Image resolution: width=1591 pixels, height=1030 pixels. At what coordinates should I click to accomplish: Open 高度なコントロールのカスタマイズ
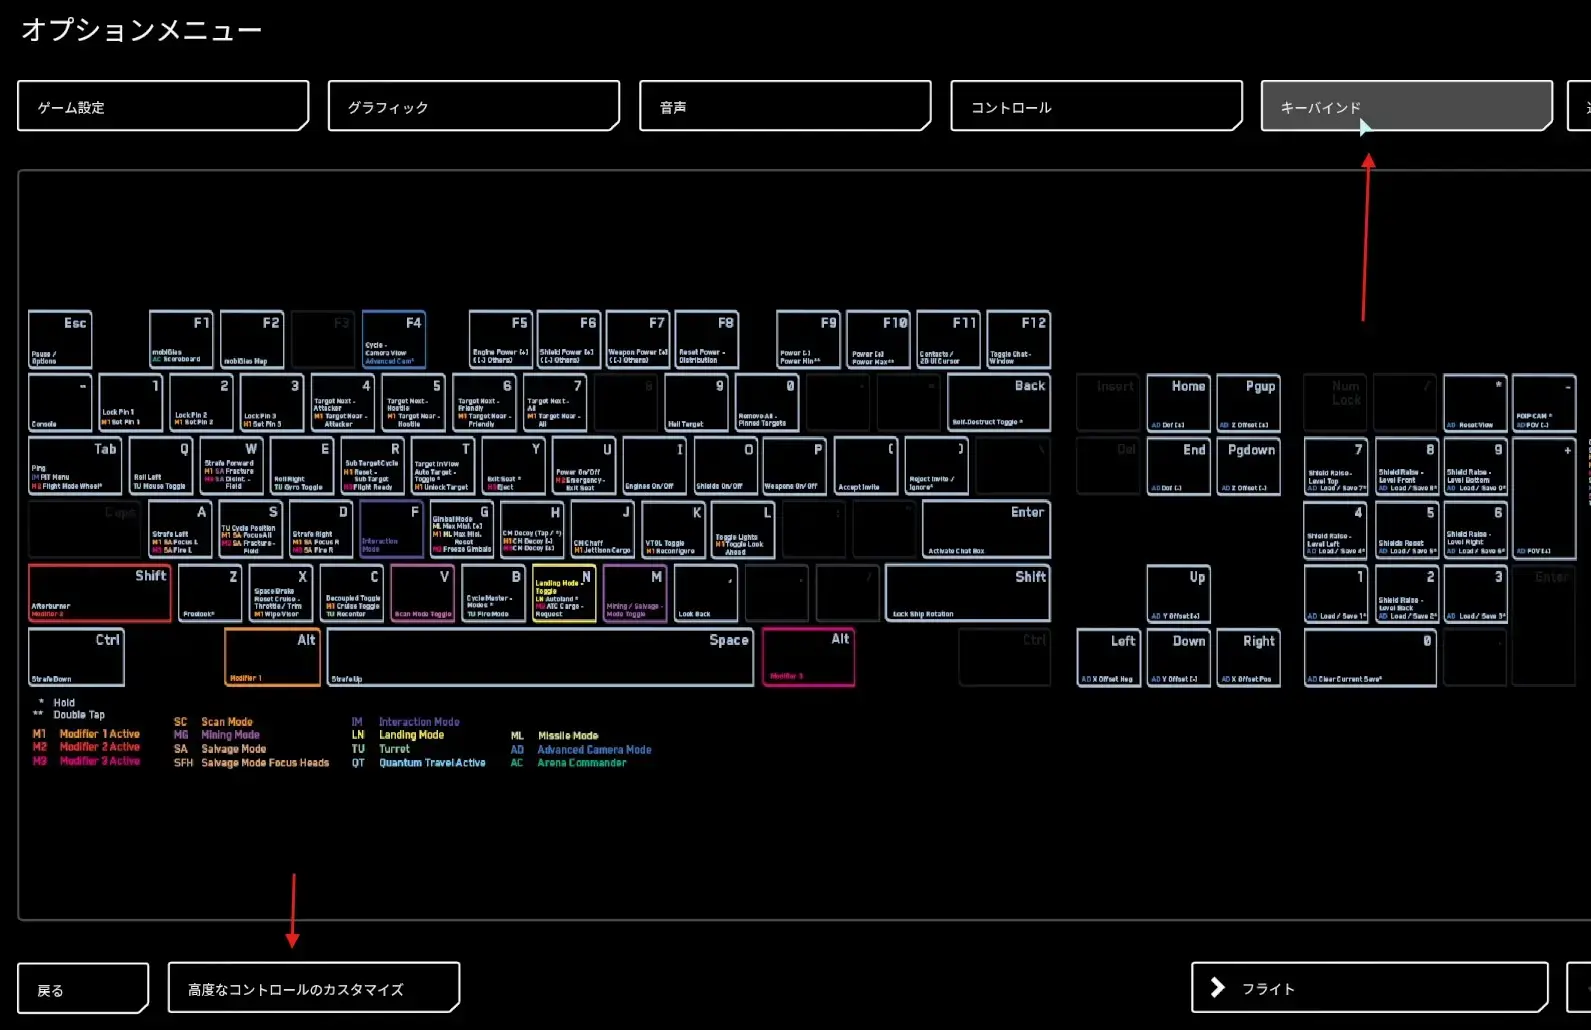pyautogui.click(x=314, y=988)
